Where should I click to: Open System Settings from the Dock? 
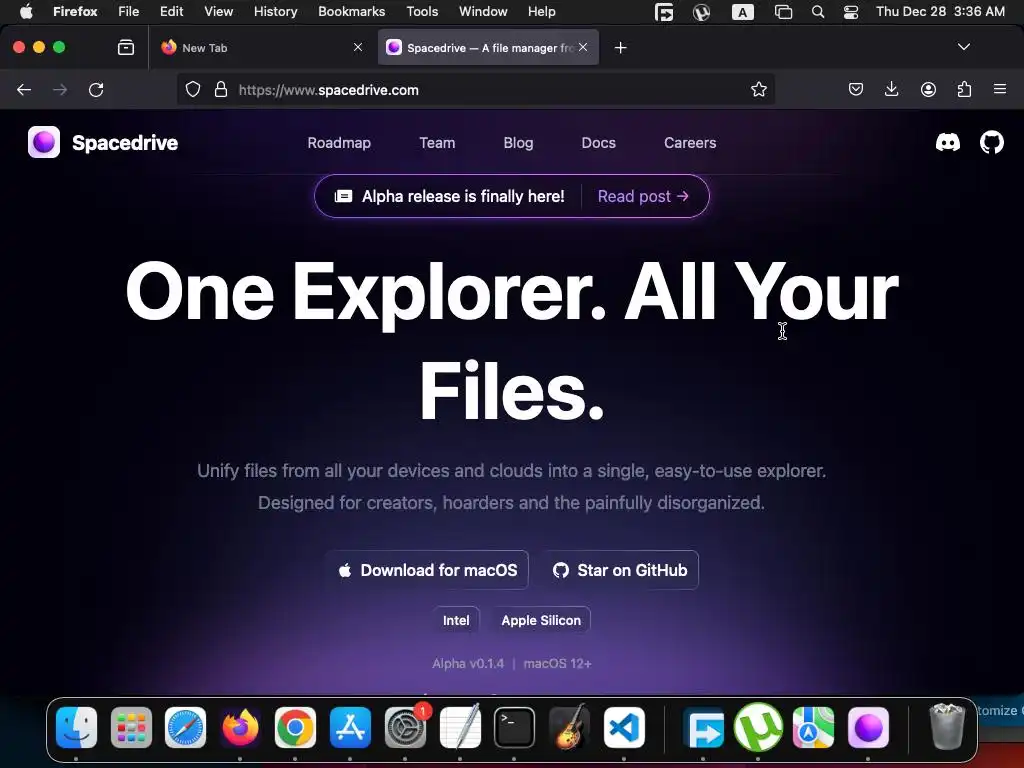(405, 727)
